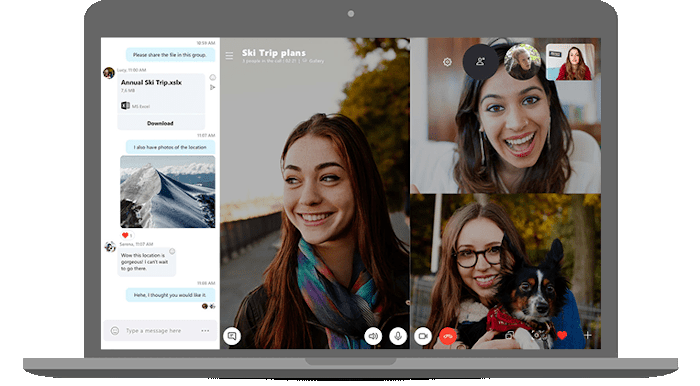End the call with red hang-up button
This screenshot has width=700, height=386.
pyautogui.click(x=448, y=336)
